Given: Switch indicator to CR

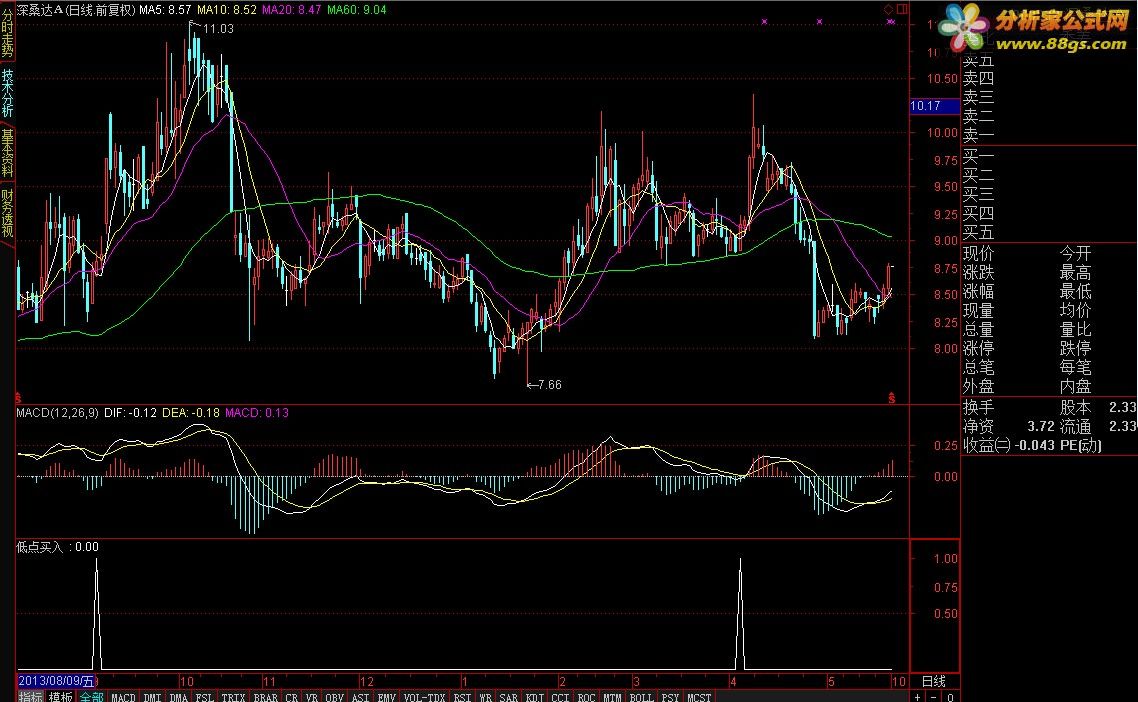Looking at the screenshot, I should point(292,697).
